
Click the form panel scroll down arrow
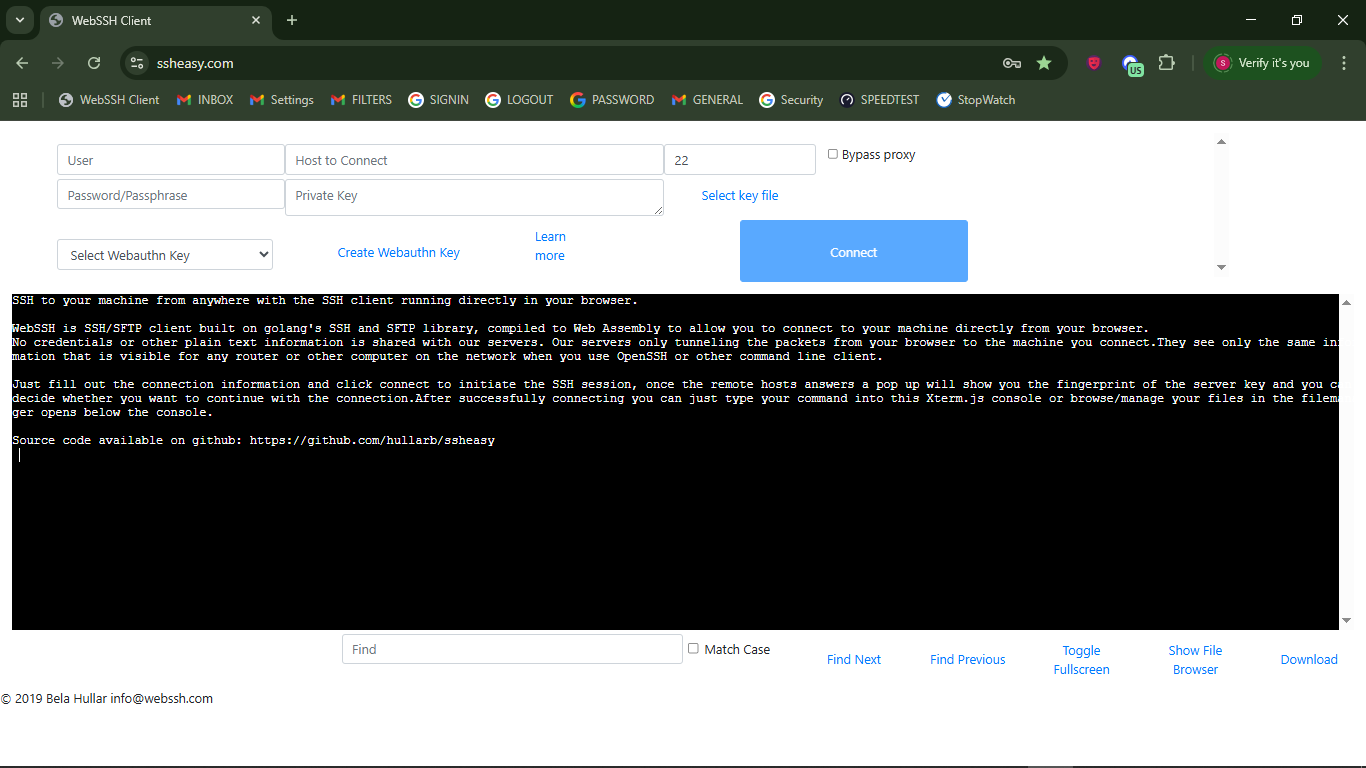1221,267
